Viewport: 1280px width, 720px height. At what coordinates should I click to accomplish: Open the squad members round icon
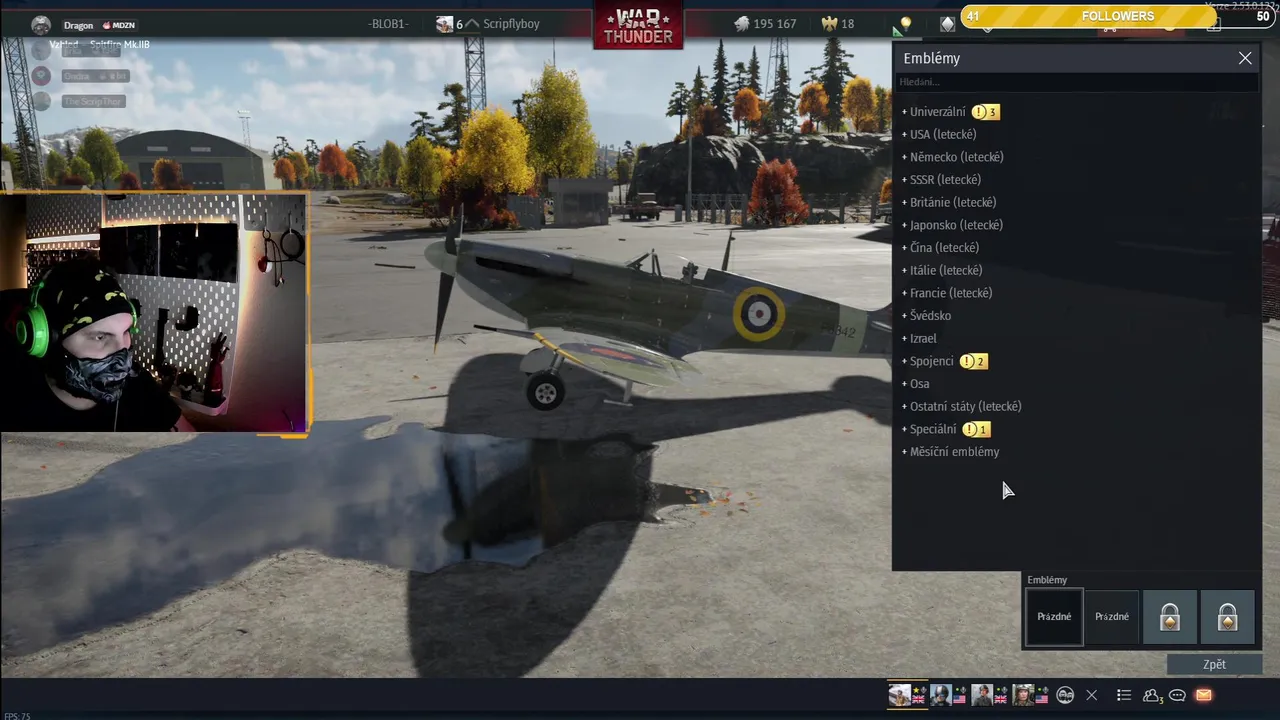1065,695
